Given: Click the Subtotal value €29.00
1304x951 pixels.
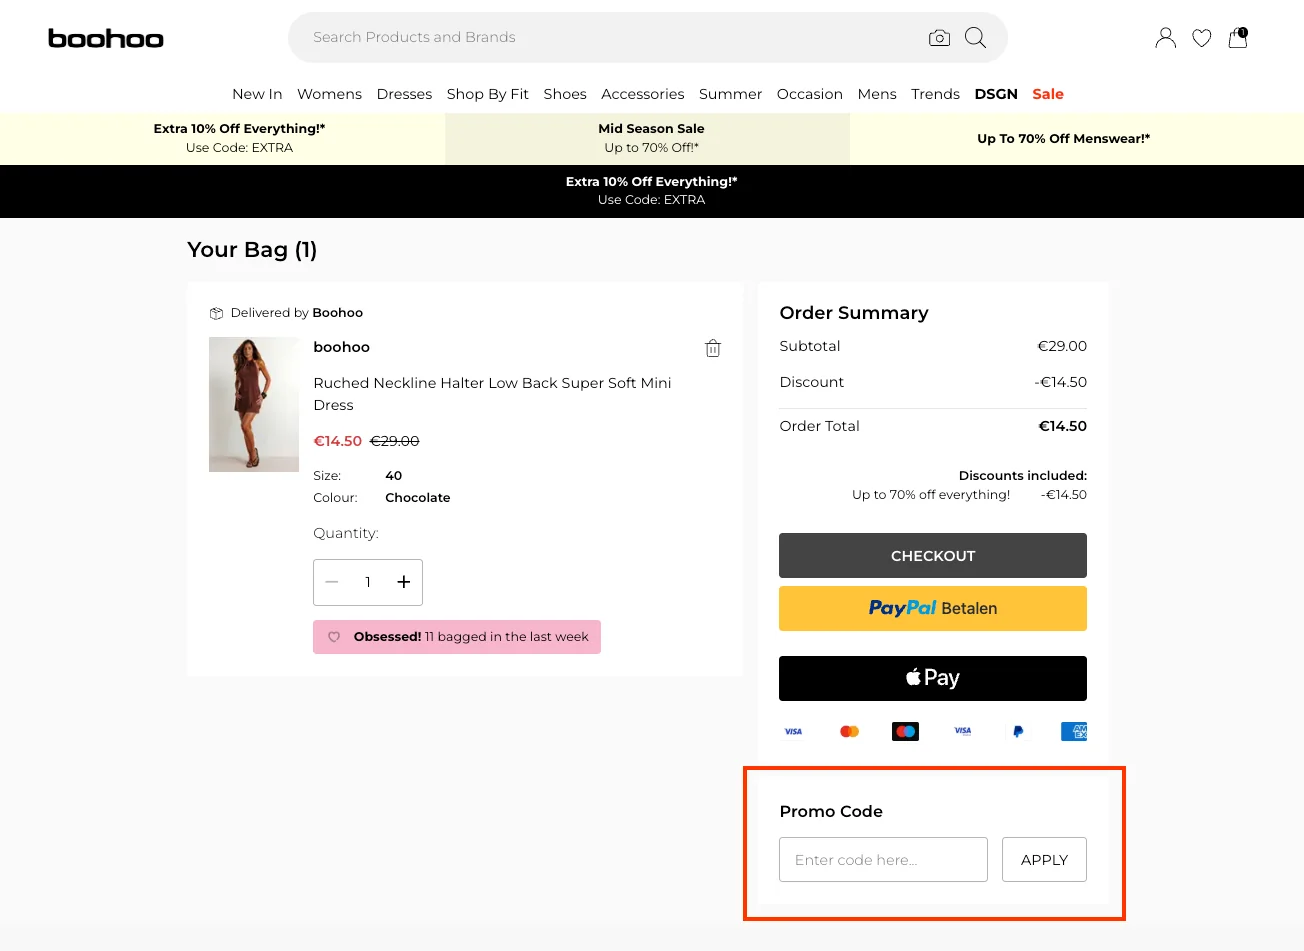Looking at the screenshot, I should click(x=1062, y=346).
